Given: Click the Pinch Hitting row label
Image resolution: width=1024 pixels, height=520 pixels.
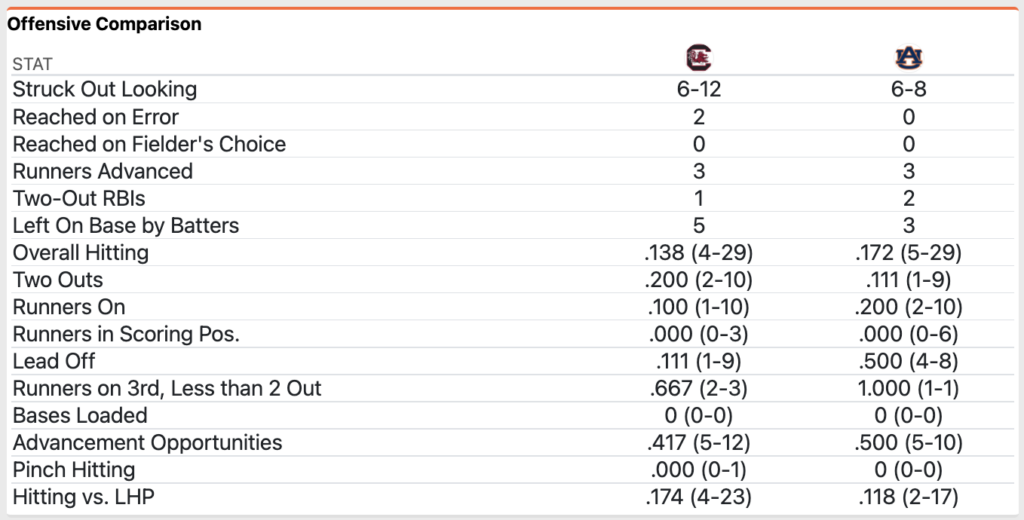Looking at the screenshot, I should [73, 469].
